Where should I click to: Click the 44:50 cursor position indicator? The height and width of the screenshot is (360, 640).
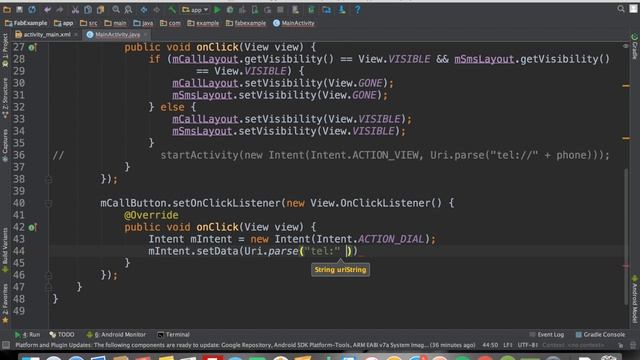click(x=490, y=345)
